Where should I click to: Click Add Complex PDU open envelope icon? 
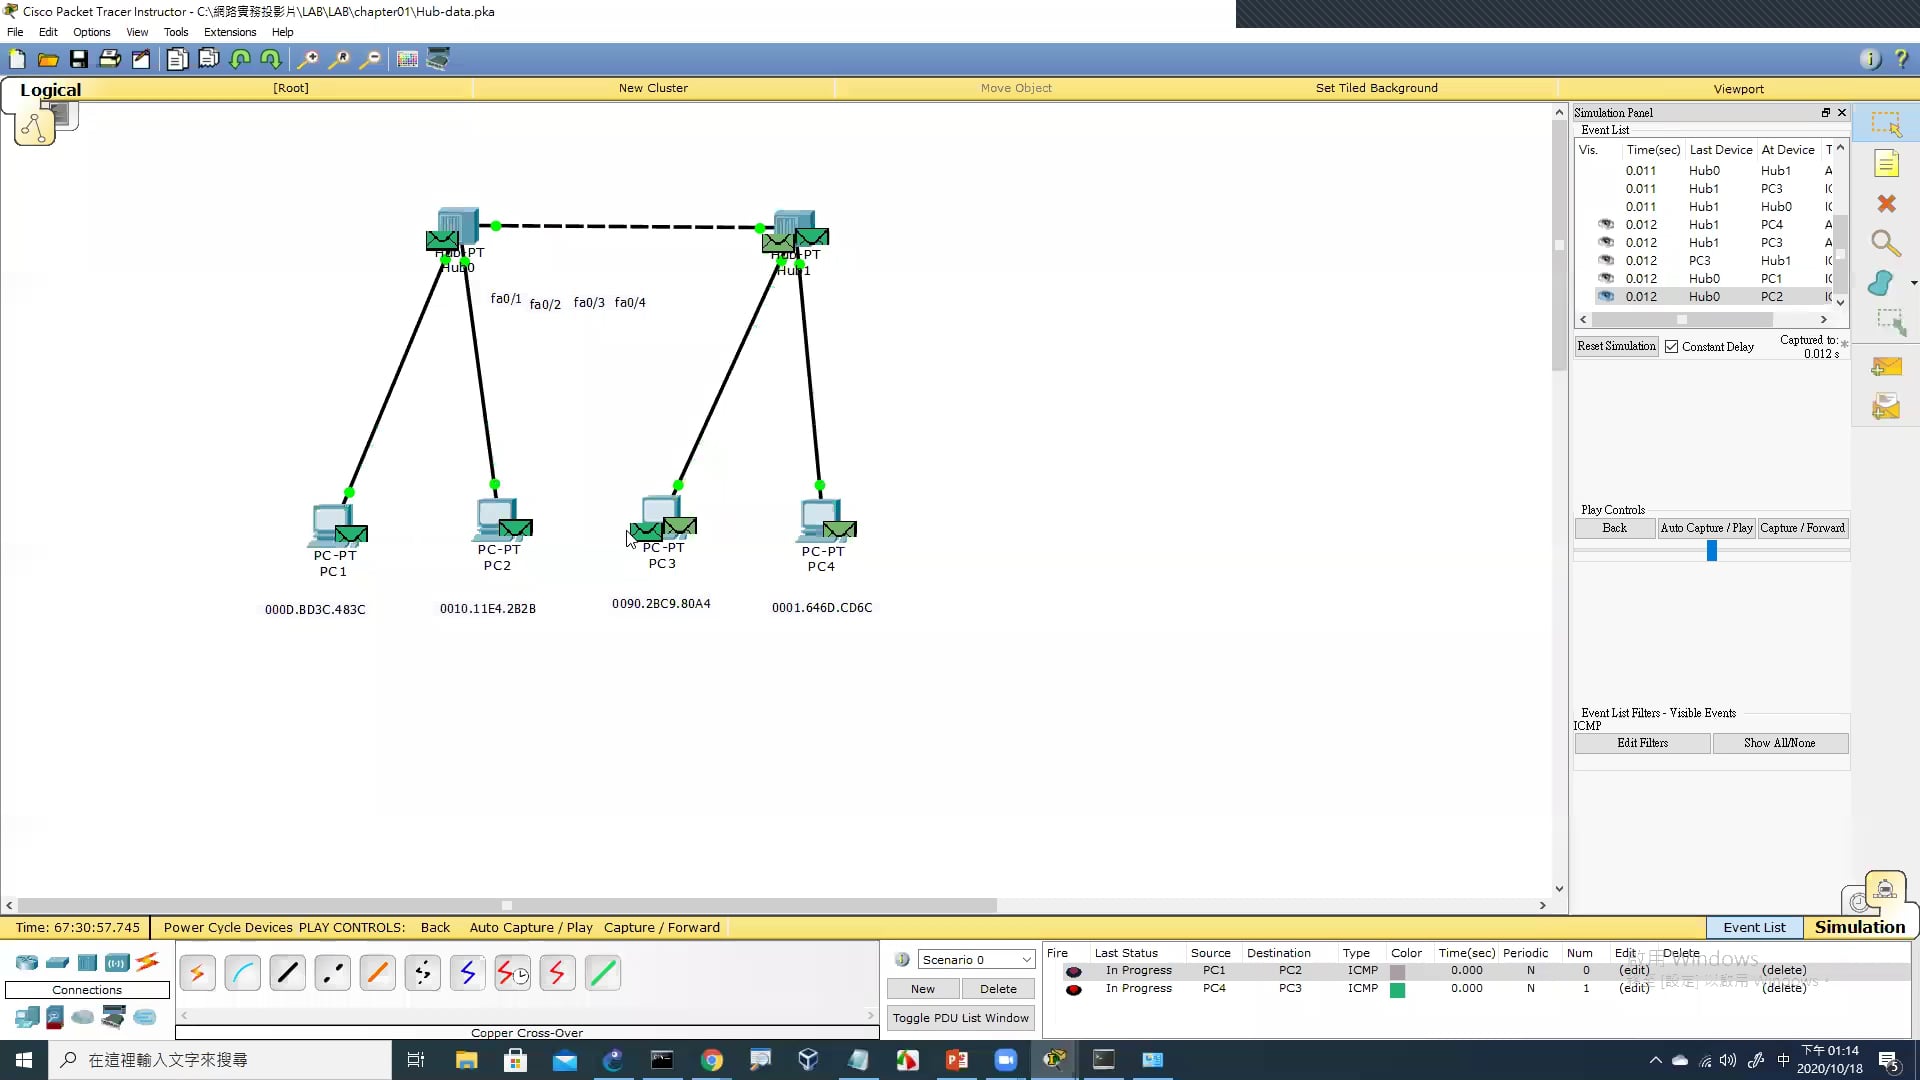(x=1886, y=407)
